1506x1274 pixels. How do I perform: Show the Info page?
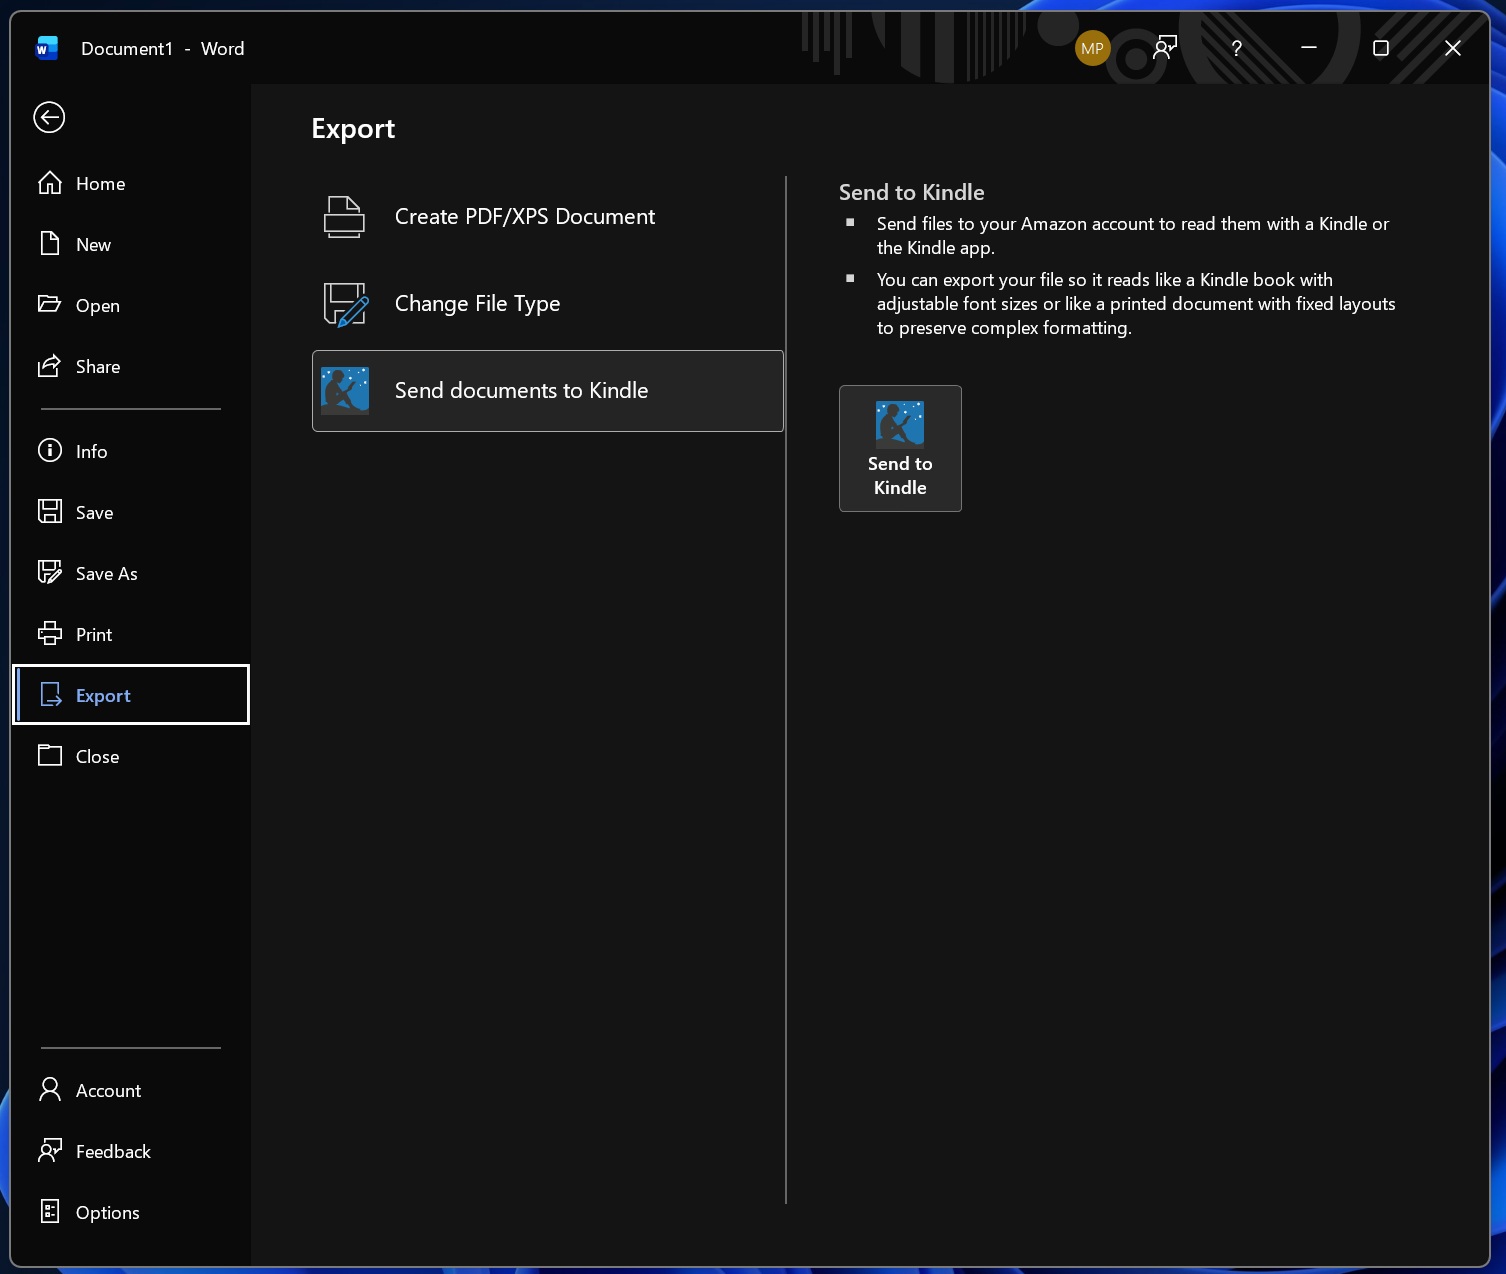tap(131, 451)
